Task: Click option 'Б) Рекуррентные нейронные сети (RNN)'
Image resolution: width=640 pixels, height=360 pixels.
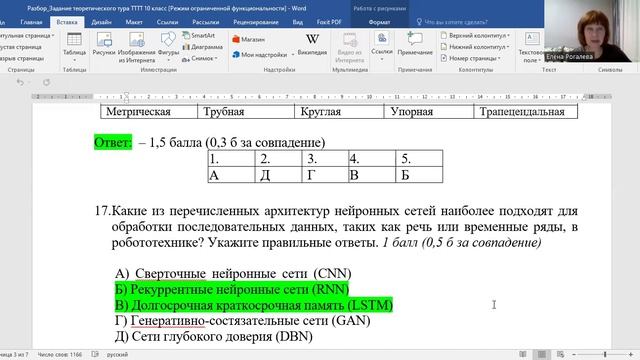Action: coord(232,289)
